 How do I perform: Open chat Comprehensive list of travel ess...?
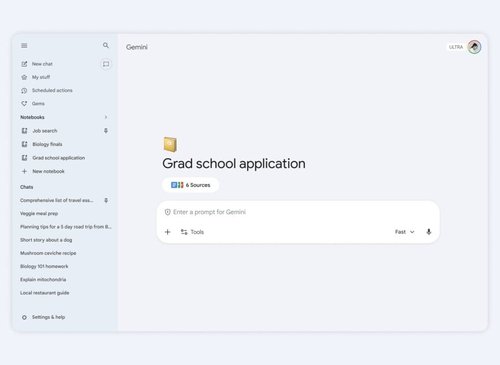coord(57,200)
